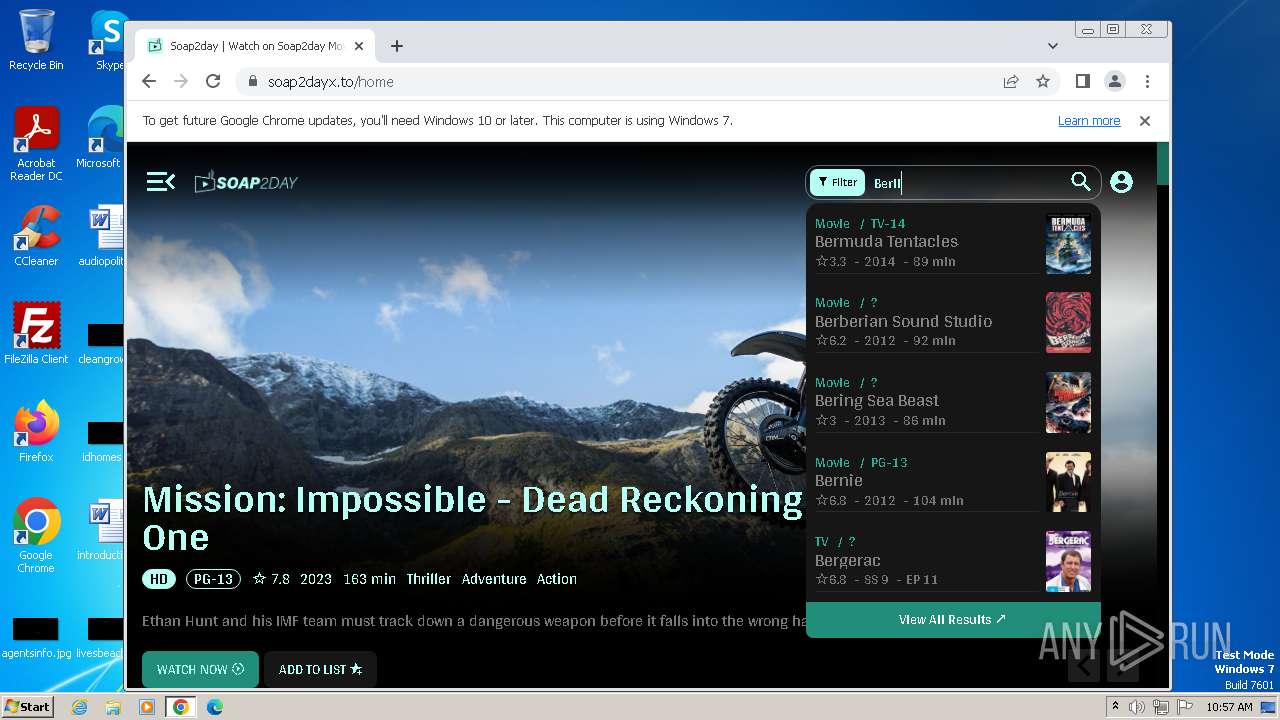The width and height of the screenshot is (1280, 720).
Task: Open Firefox desktop icon
Action: click(x=36, y=431)
